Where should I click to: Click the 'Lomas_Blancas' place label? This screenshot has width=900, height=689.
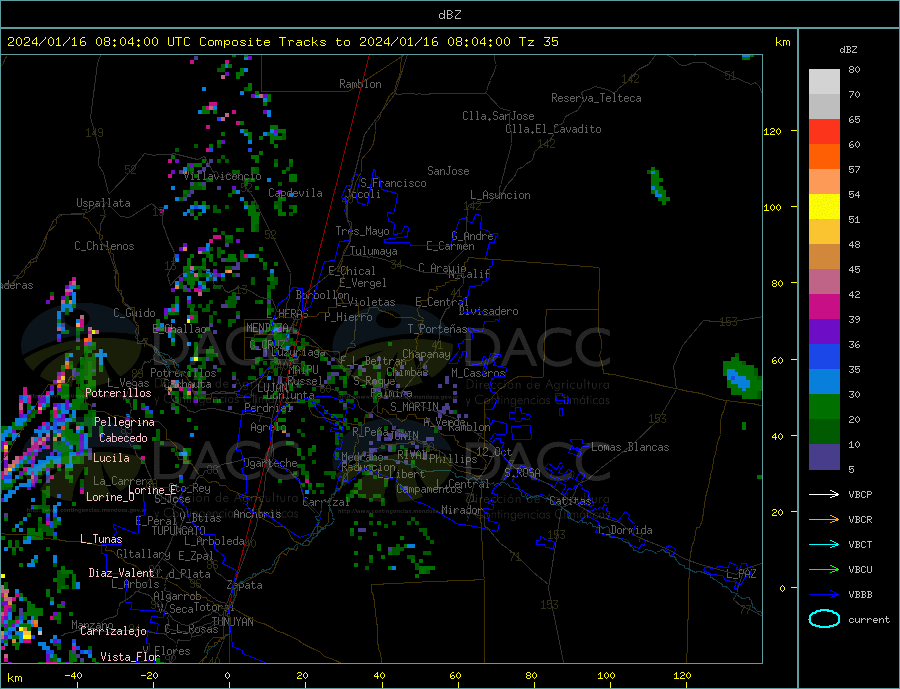[x=630, y=447]
